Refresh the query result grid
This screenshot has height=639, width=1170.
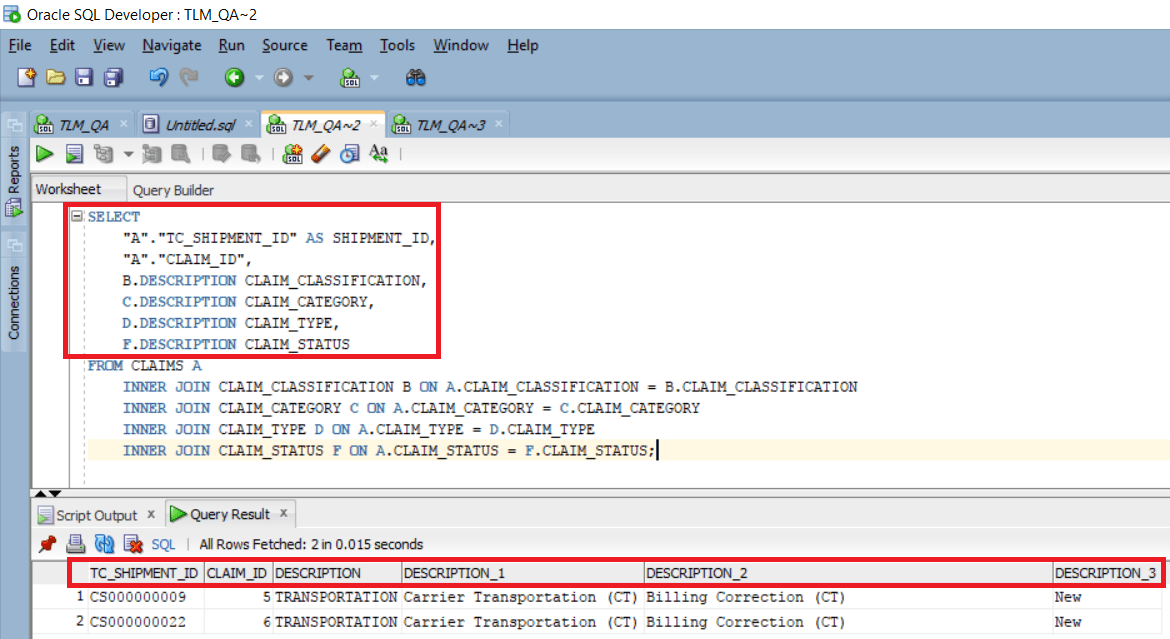coord(104,544)
